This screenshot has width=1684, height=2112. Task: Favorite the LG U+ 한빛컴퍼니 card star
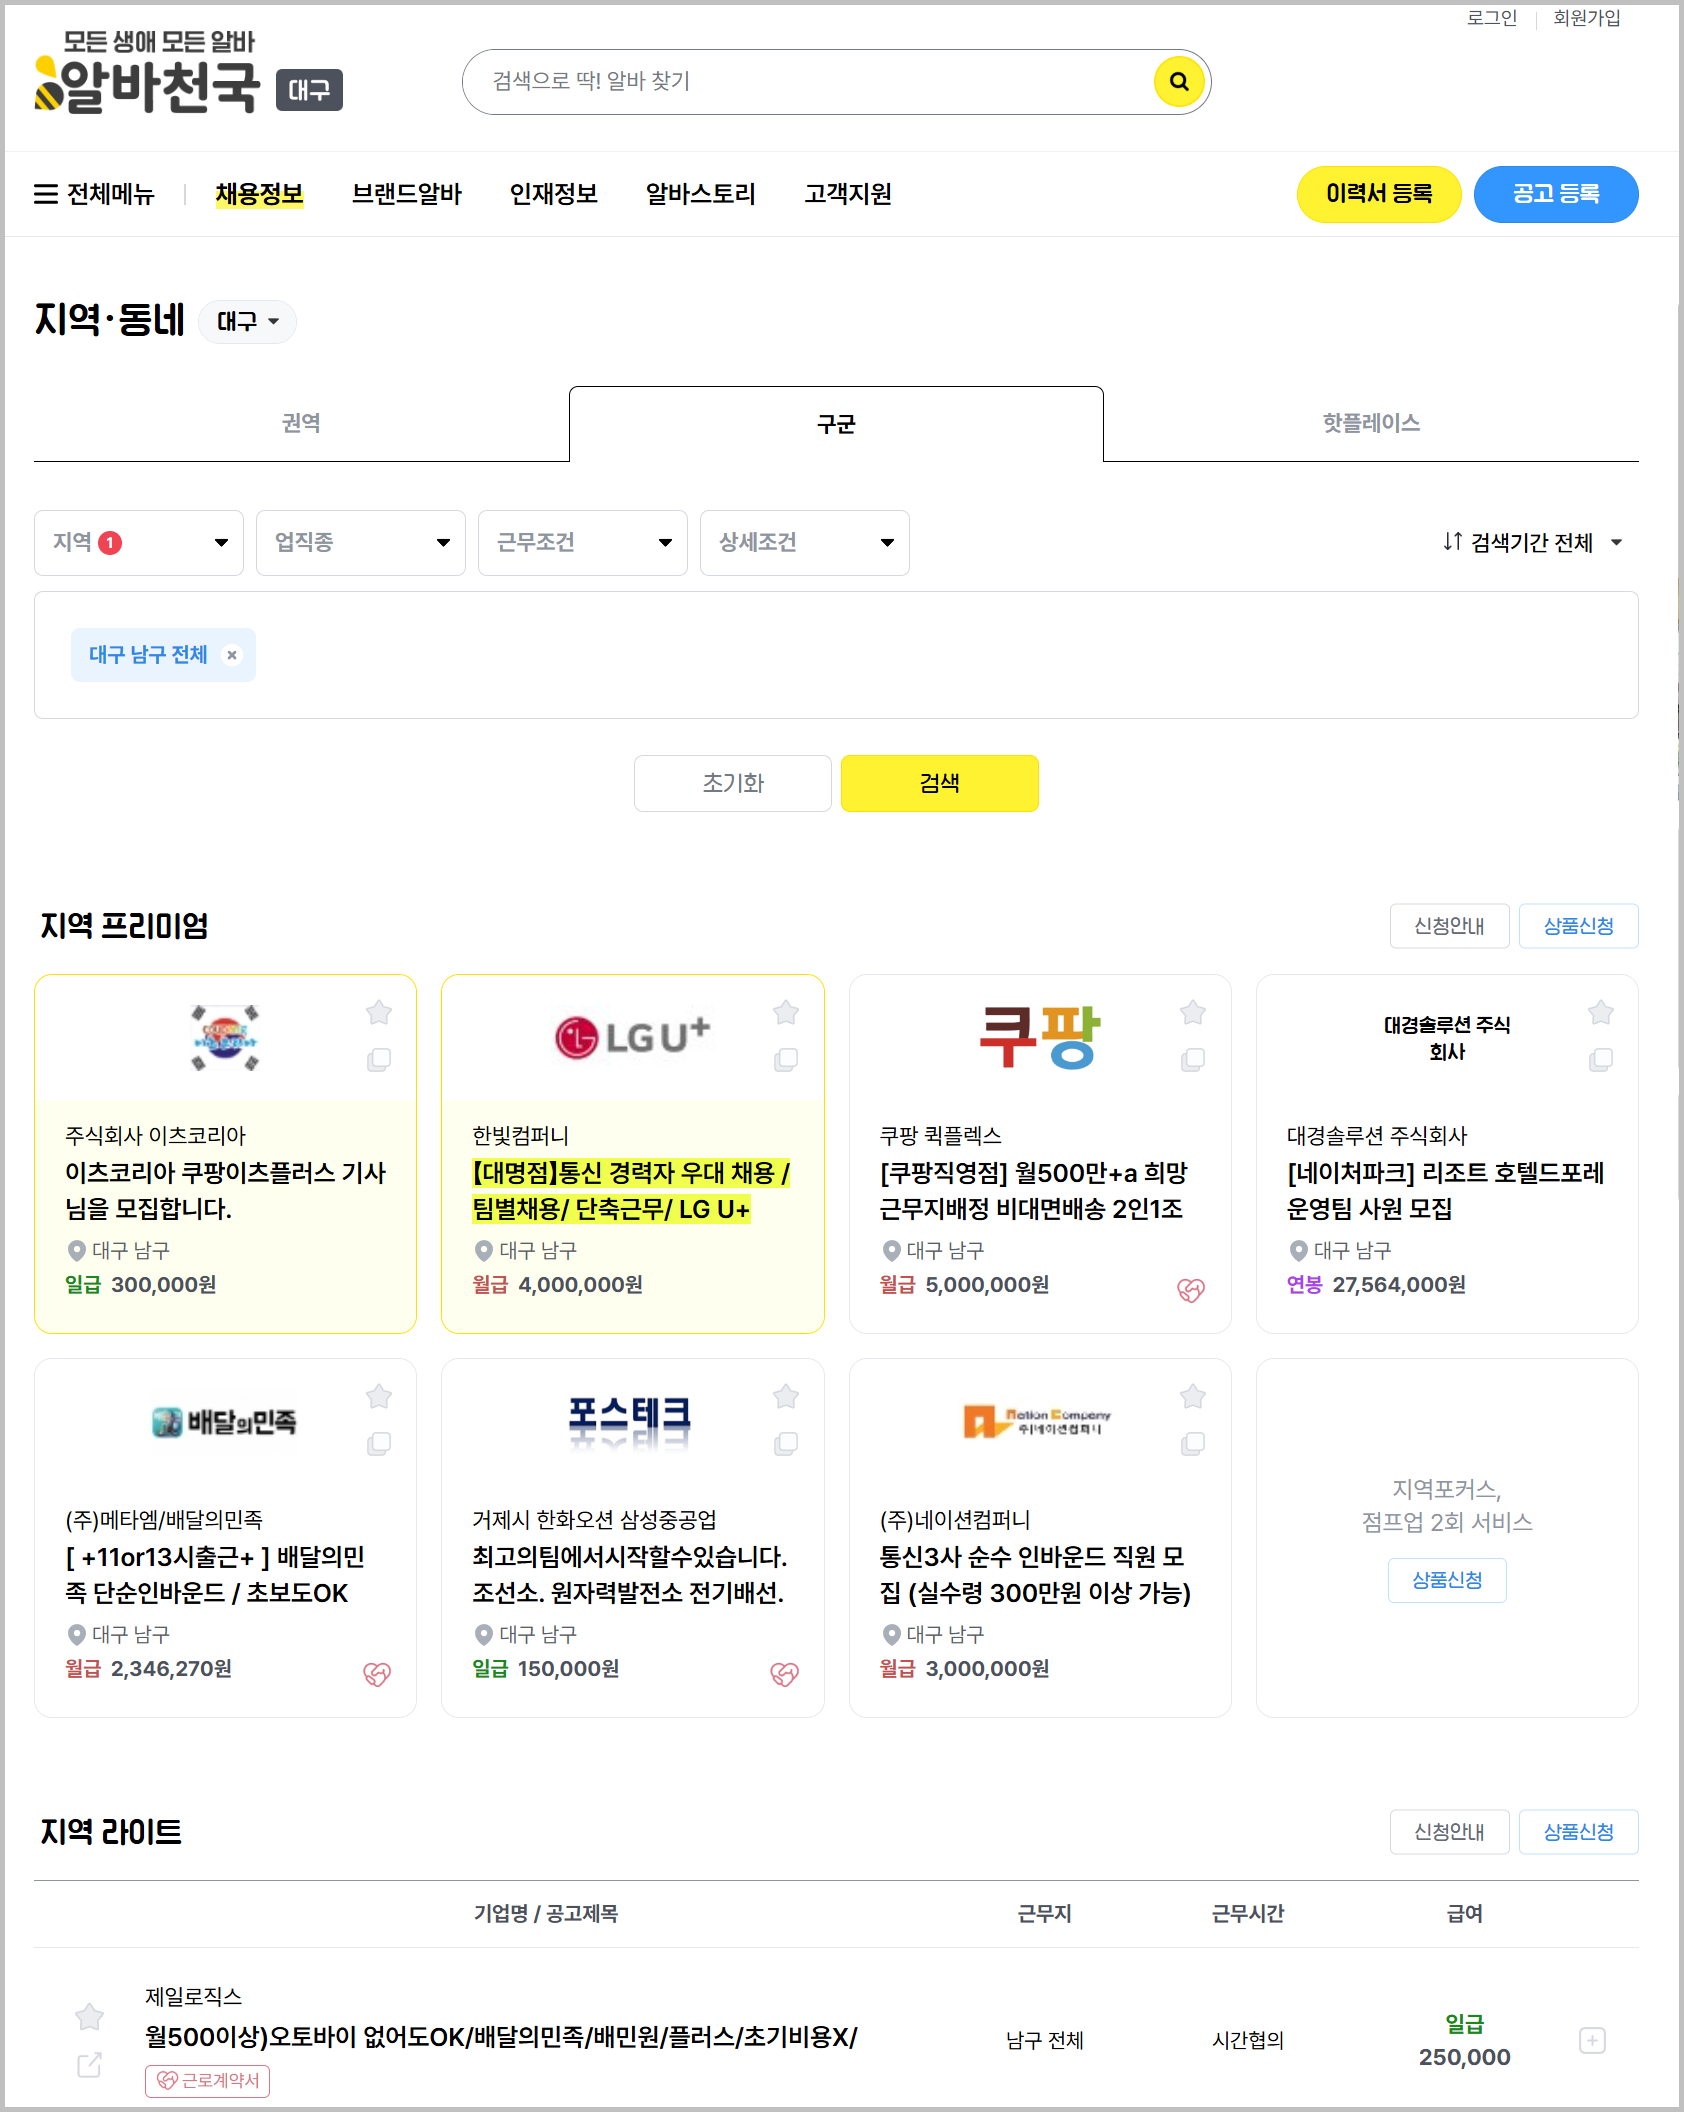point(786,1013)
